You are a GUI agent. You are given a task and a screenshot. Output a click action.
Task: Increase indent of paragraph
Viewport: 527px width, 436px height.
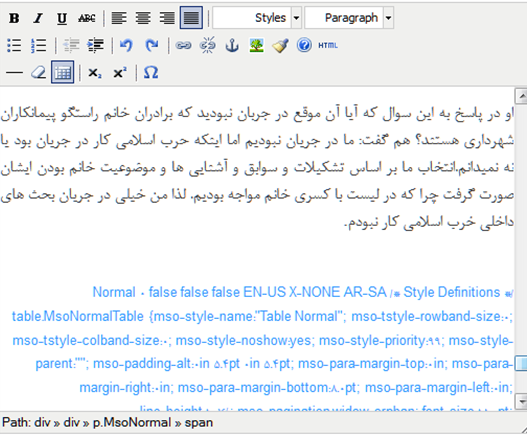[x=95, y=45]
